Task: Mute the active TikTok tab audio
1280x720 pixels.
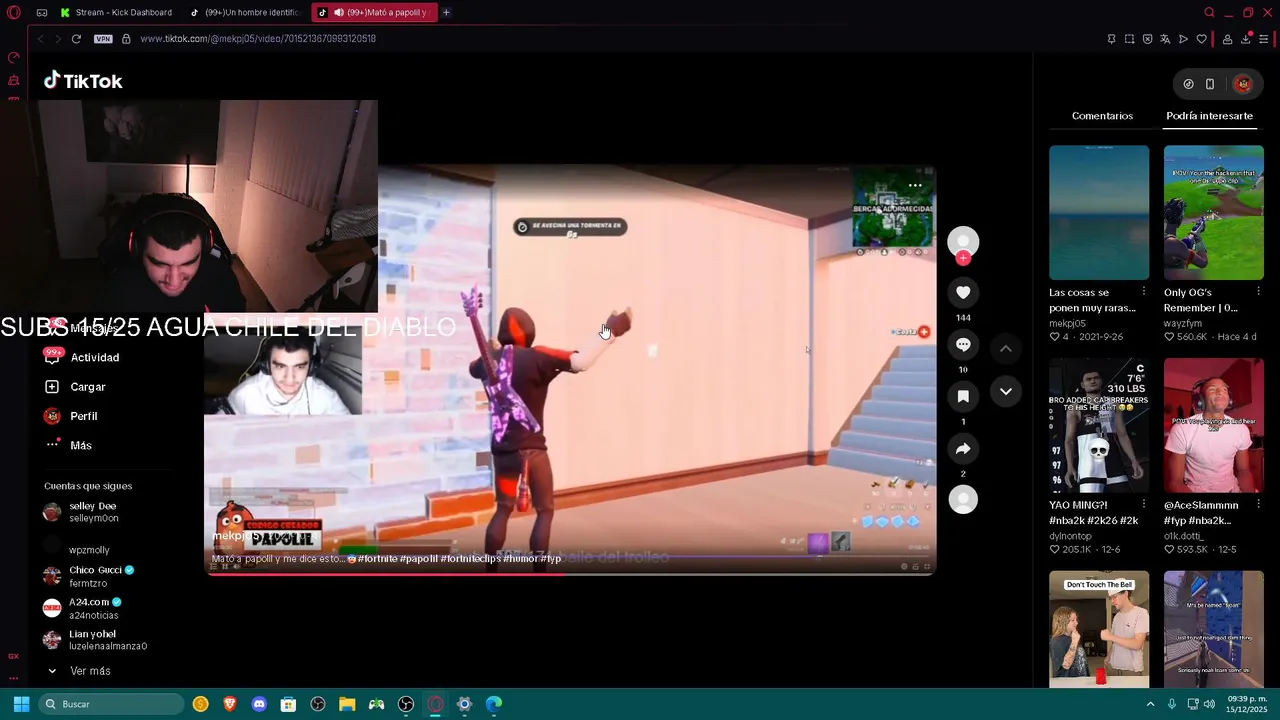Action: [x=339, y=12]
